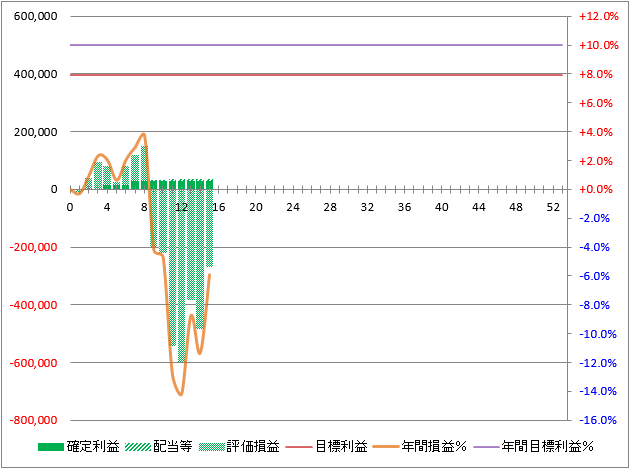
Task: Click week 40 on the horizontal axis
Action: tap(442, 207)
